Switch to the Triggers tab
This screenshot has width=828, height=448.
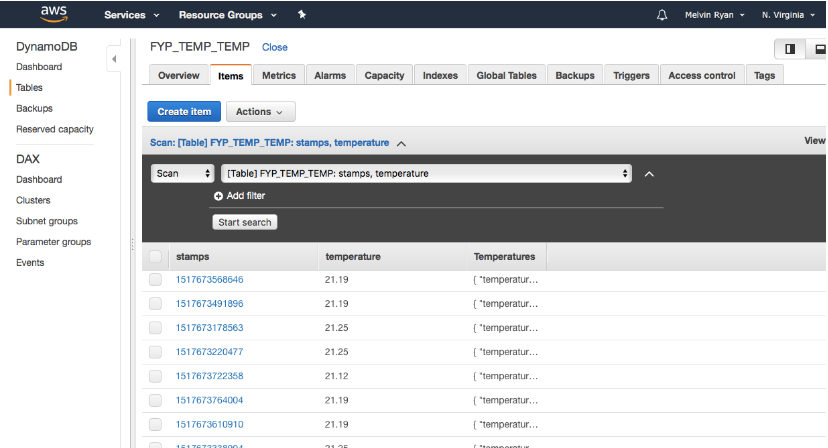click(631, 76)
